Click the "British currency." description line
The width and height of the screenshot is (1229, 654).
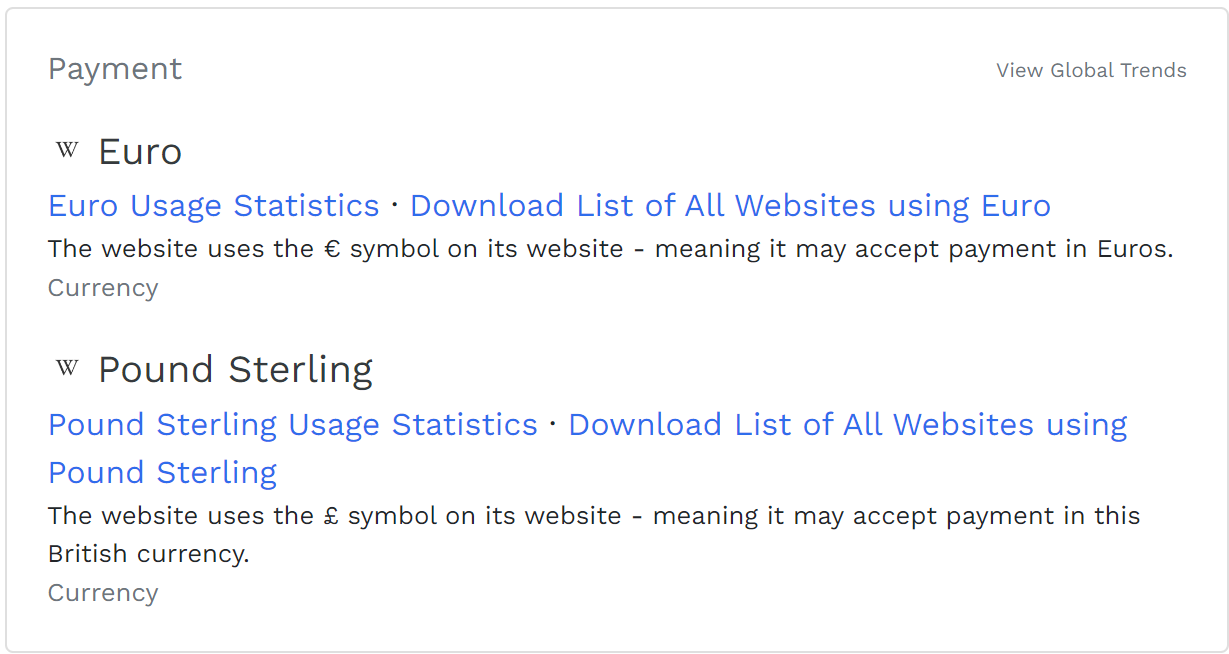pyautogui.click(x=148, y=554)
